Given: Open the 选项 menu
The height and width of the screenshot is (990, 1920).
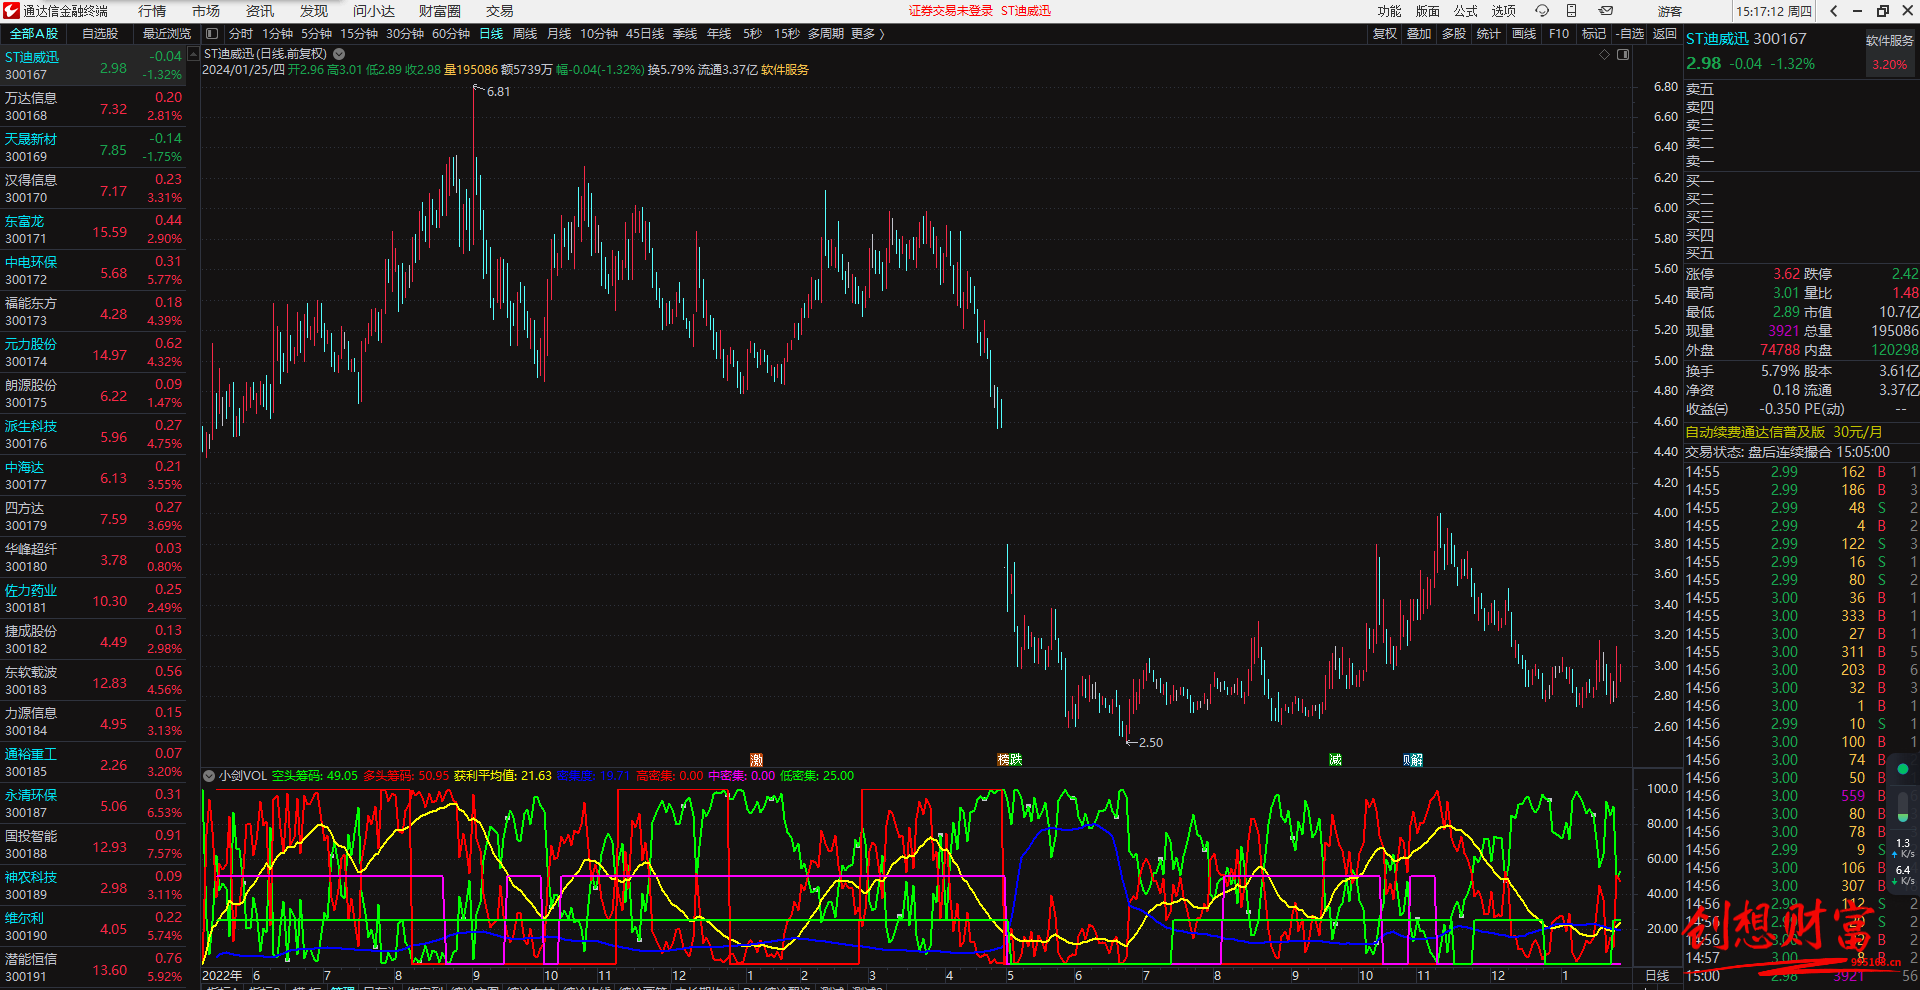Looking at the screenshot, I should point(1504,11).
